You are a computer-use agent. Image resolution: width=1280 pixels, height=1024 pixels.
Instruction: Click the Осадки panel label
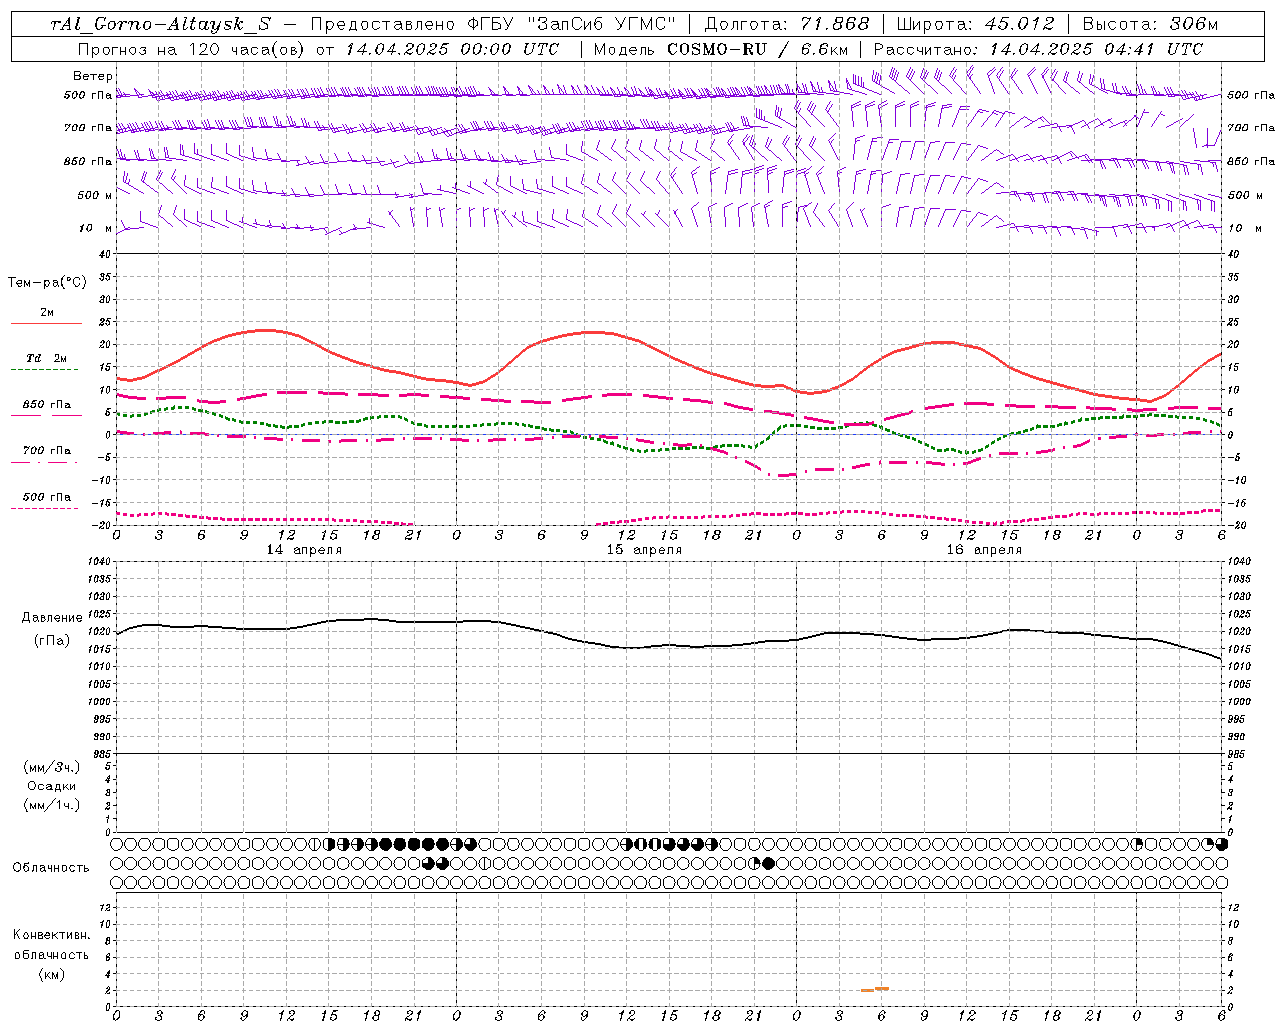(x=52, y=786)
